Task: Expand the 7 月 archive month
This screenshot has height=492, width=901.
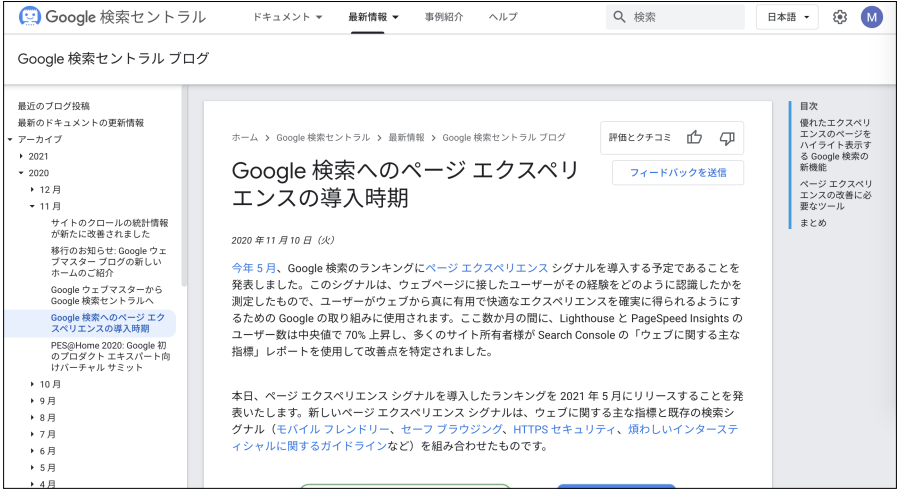Action: point(32,434)
